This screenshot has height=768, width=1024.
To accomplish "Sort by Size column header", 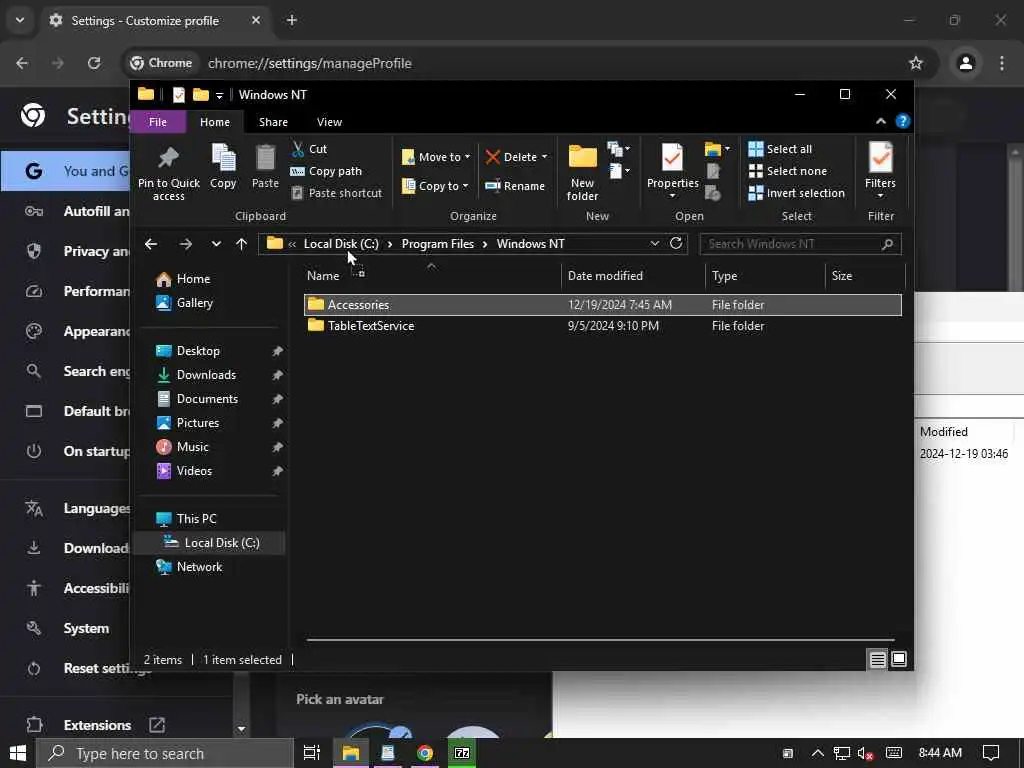I will pyautogui.click(x=865, y=276).
